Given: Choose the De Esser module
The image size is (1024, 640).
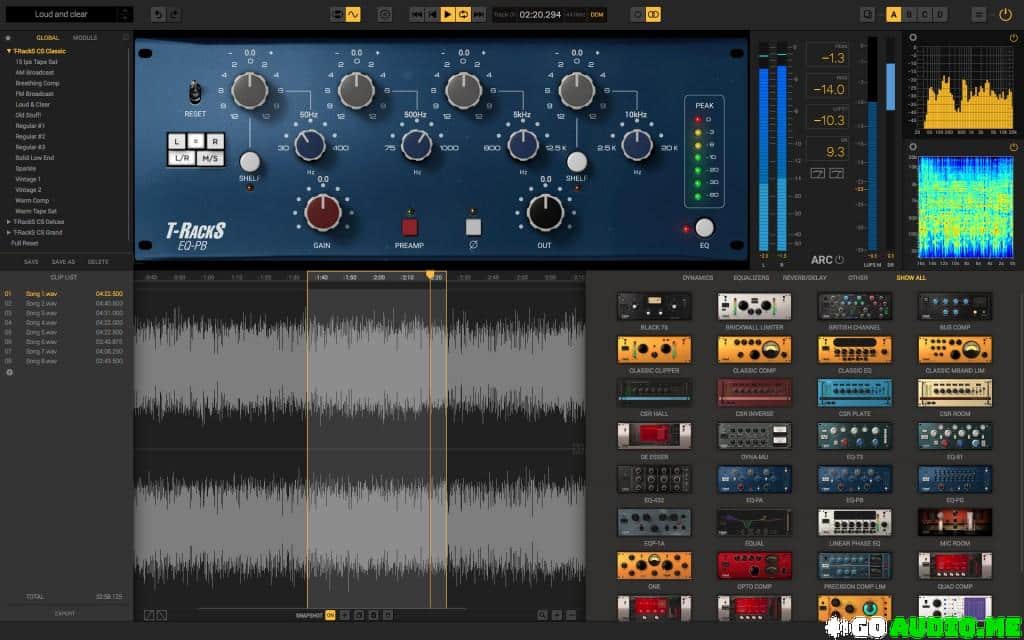Looking at the screenshot, I should (654, 436).
